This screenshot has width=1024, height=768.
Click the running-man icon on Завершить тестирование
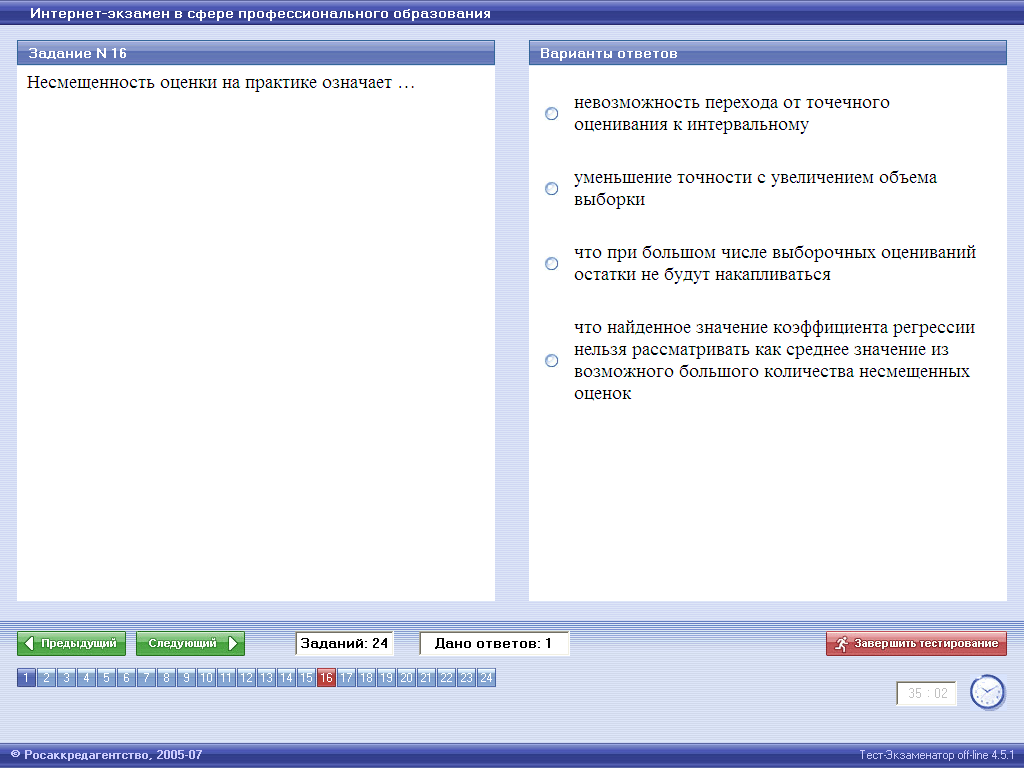pos(841,643)
